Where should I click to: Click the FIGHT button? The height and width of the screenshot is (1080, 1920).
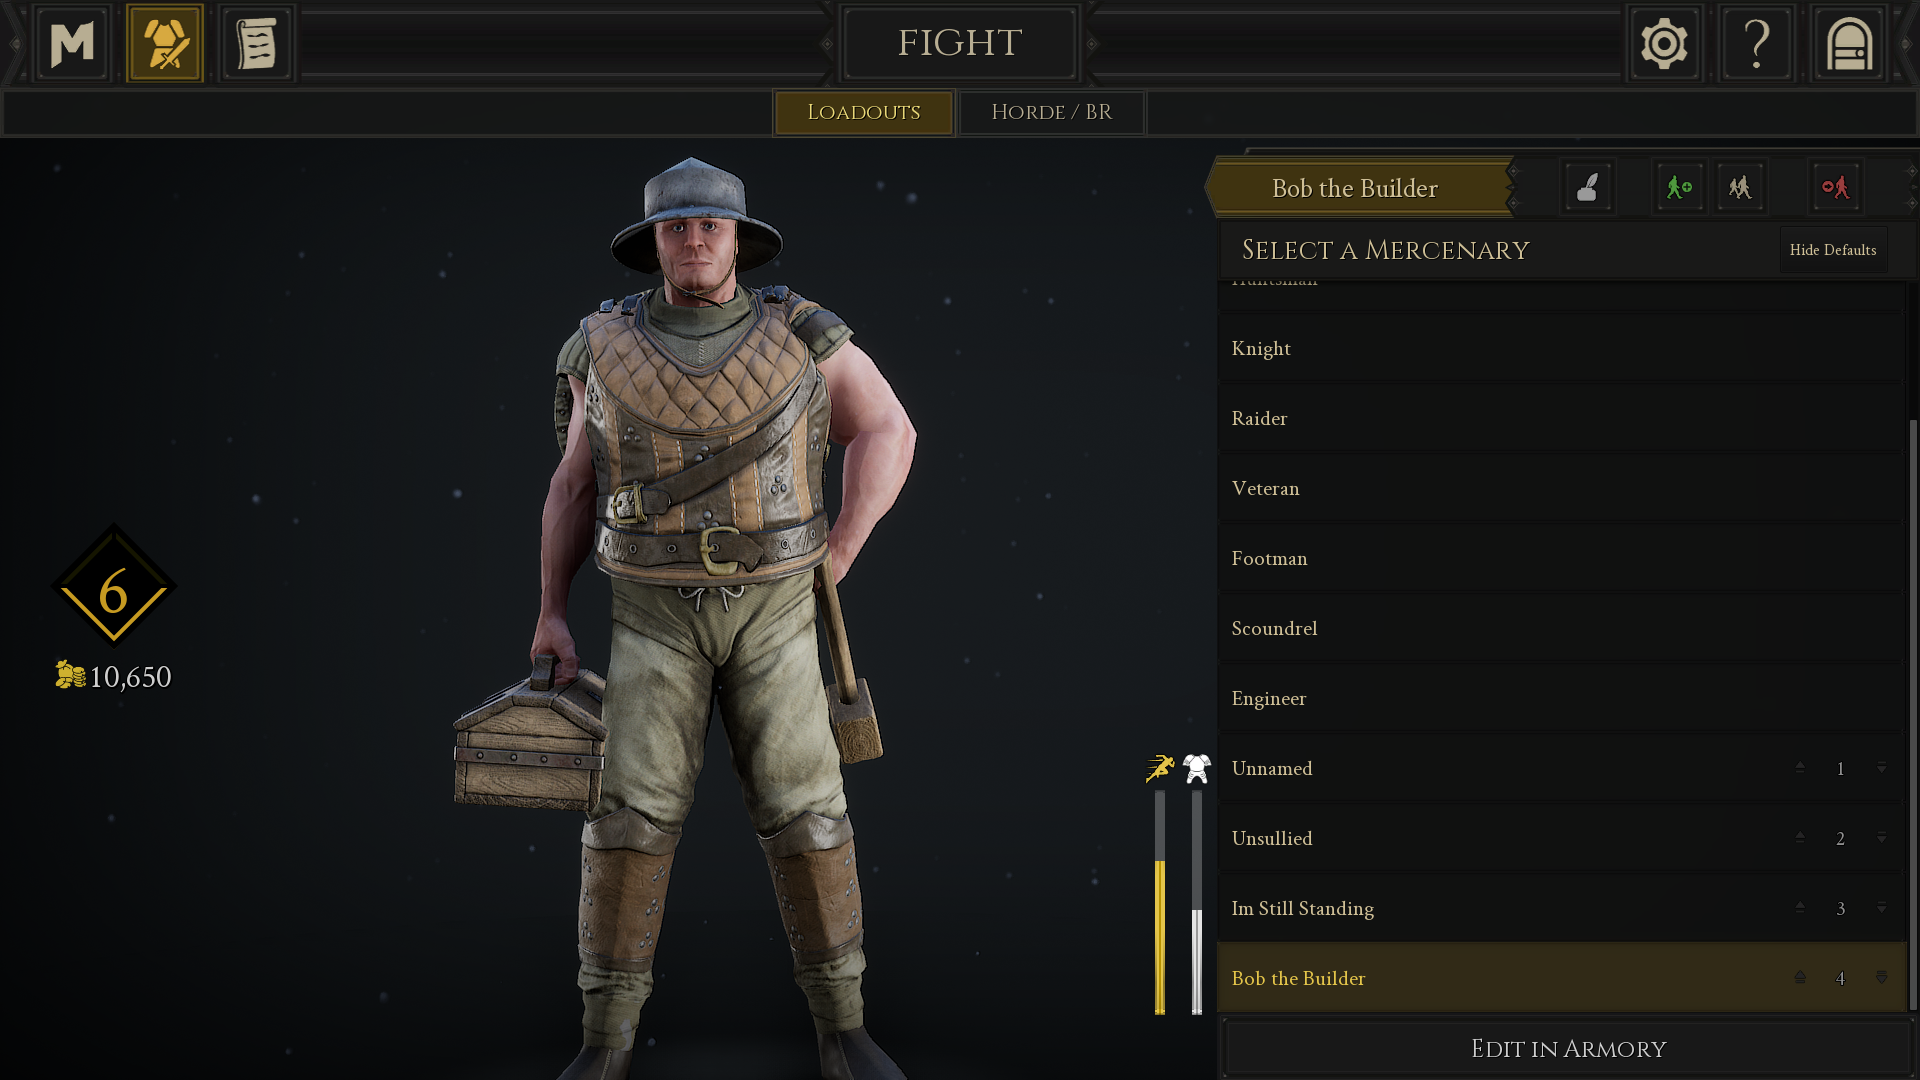[x=960, y=43]
